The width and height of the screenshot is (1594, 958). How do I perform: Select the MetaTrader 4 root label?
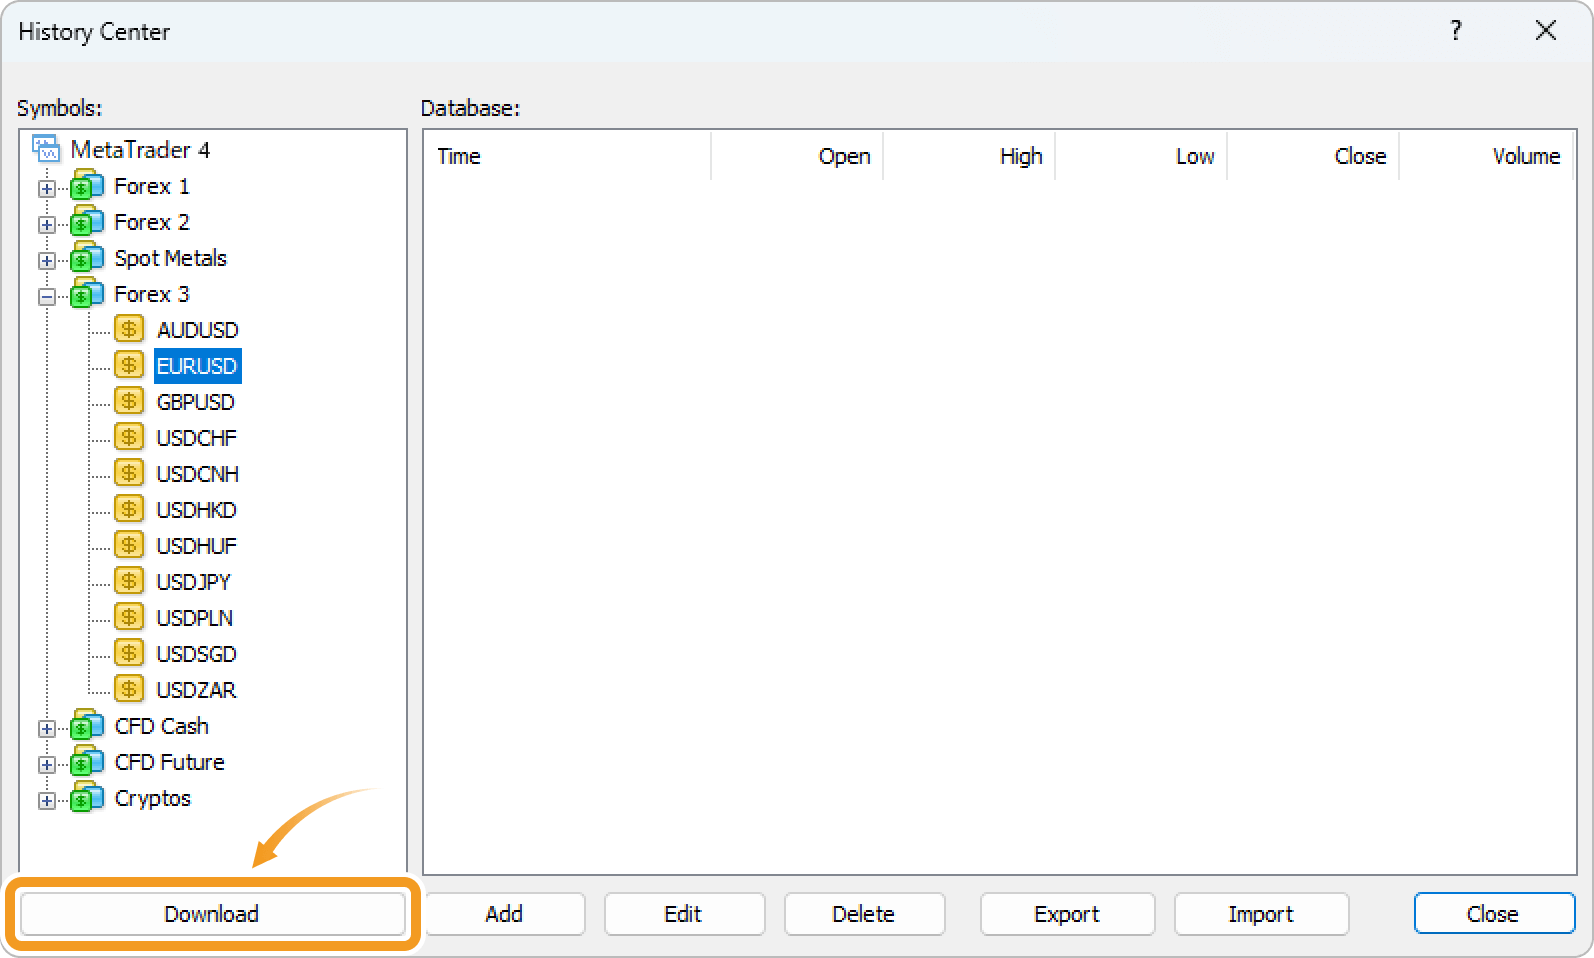pyautogui.click(x=140, y=150)
